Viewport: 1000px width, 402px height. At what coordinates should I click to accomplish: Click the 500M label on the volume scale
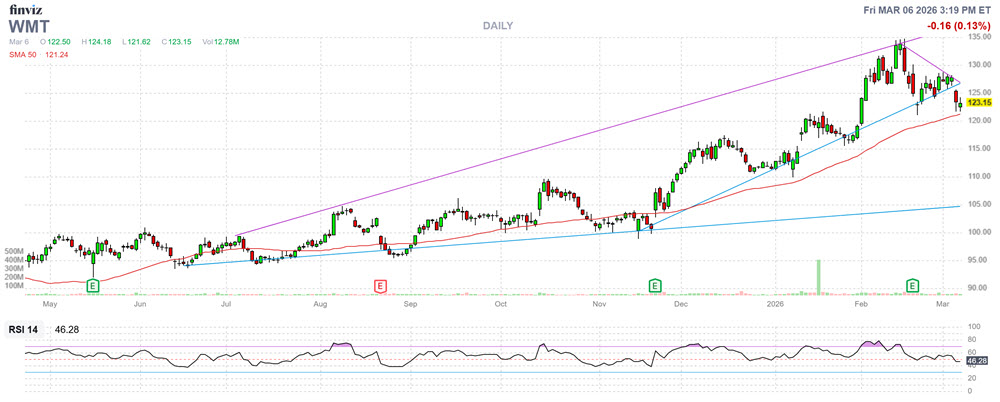pos(15,251)
